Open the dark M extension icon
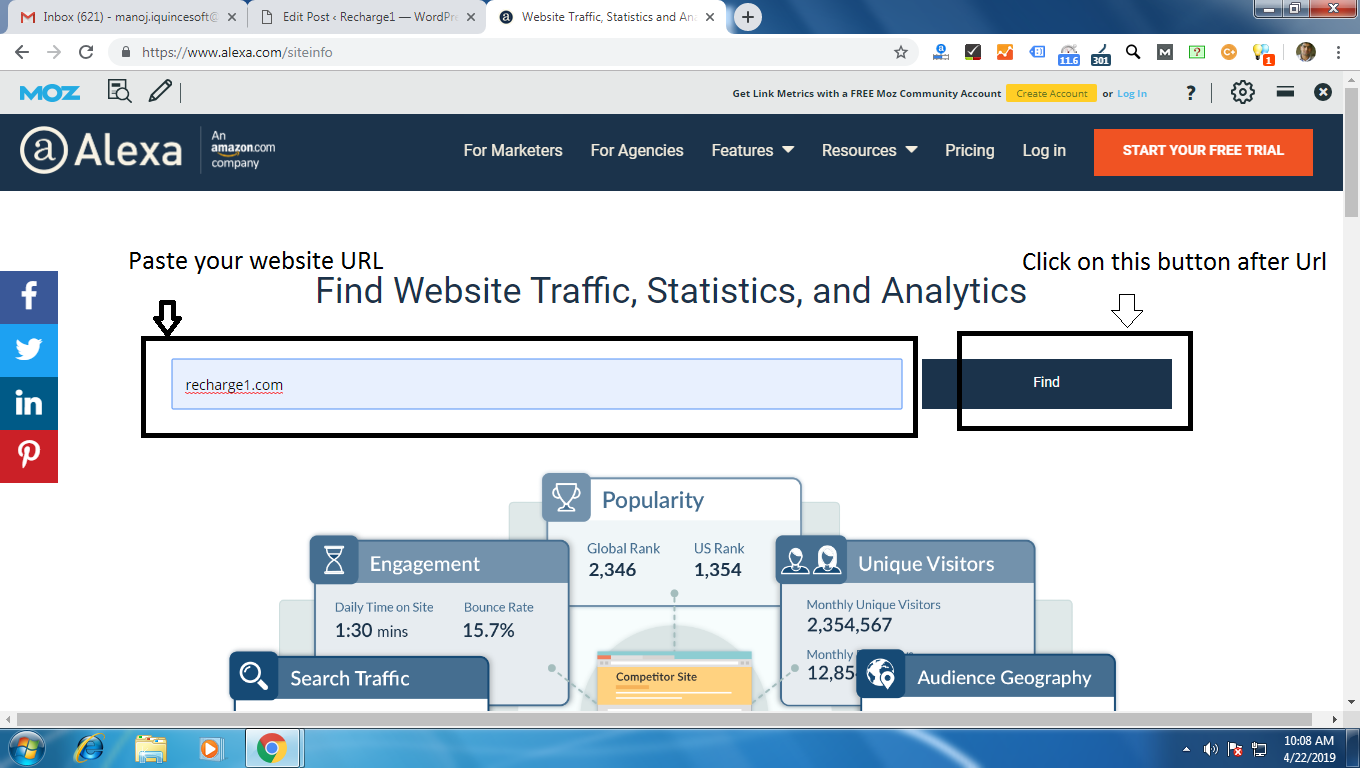 pos(1165,52)
